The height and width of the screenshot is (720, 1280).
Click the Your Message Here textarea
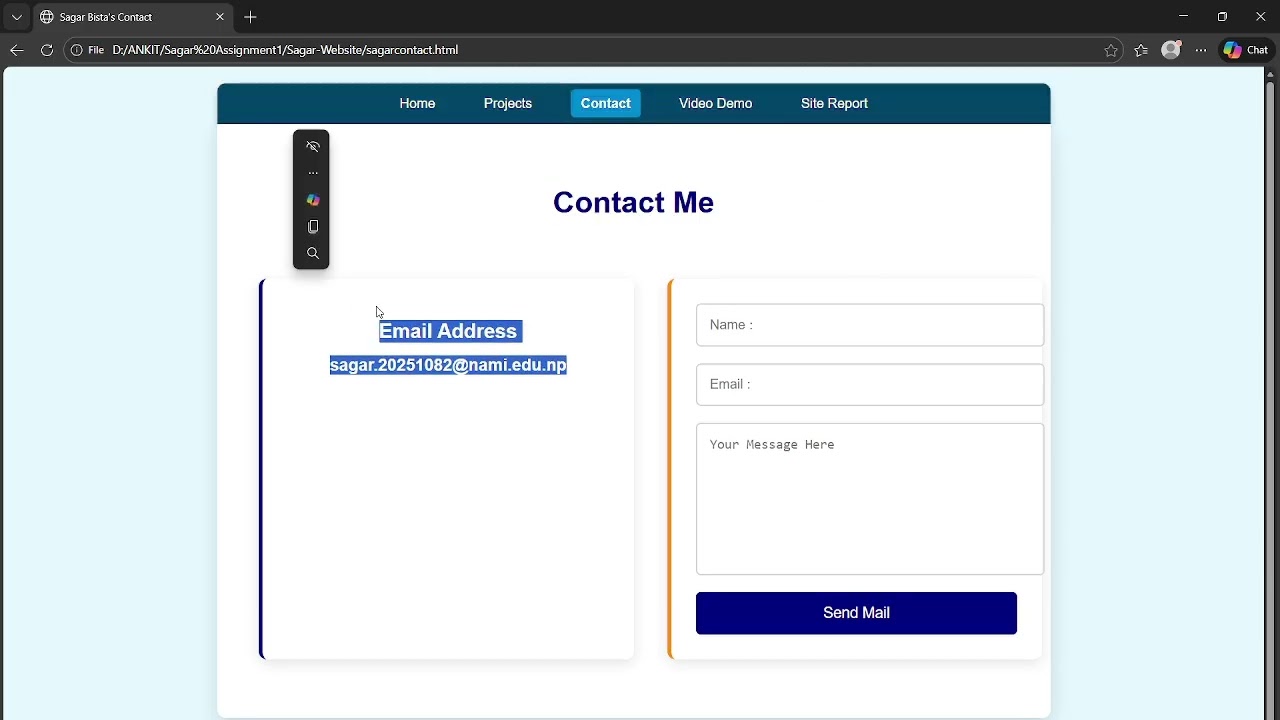[x=870, y=499]
